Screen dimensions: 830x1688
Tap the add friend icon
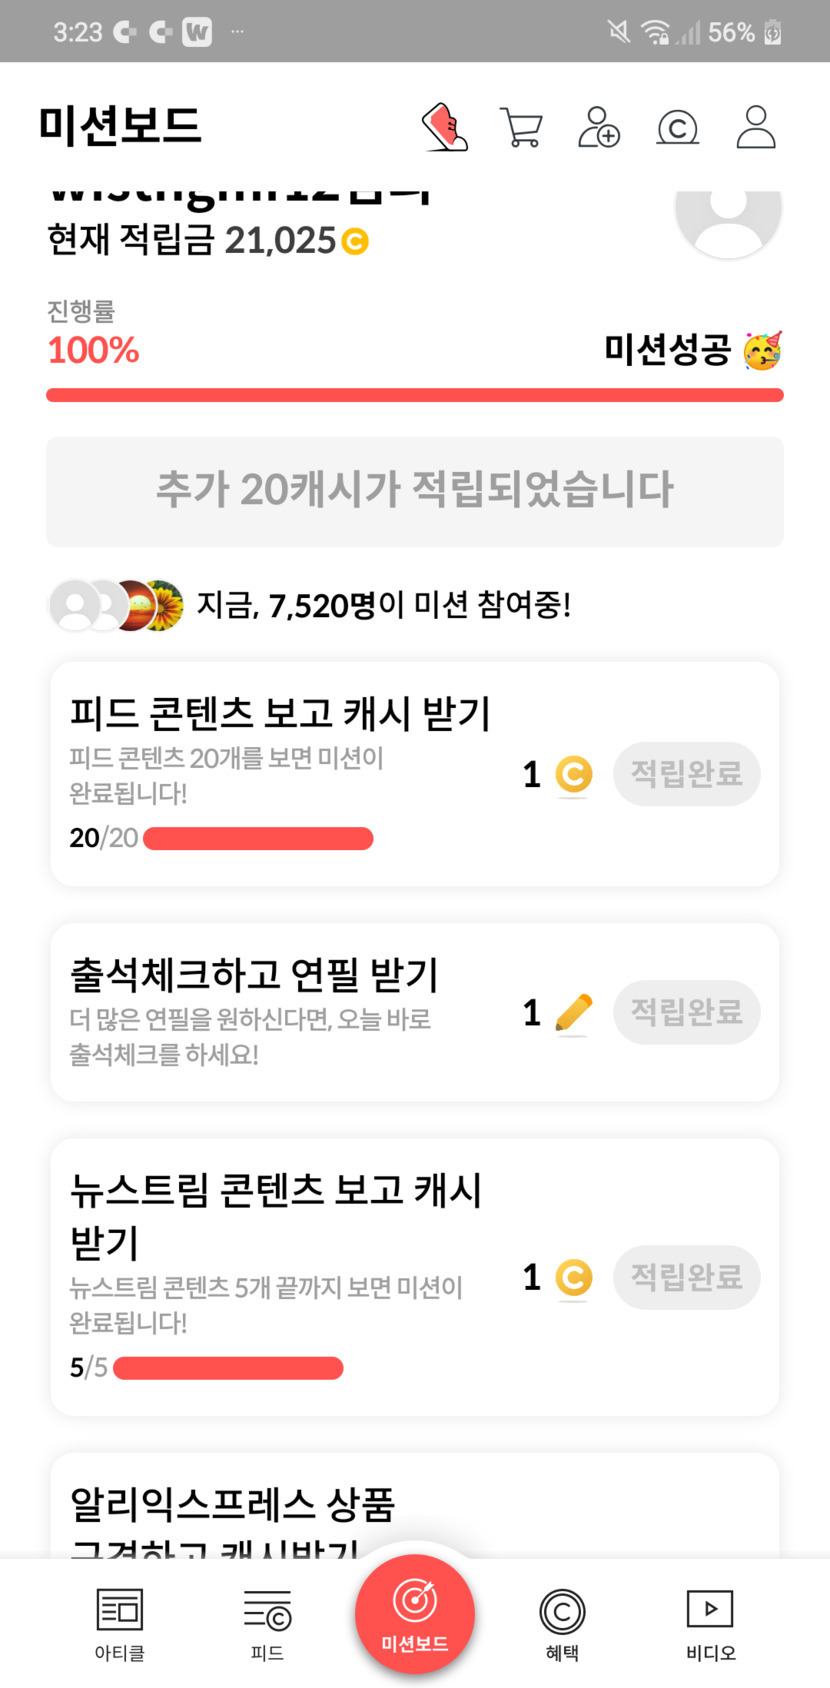tap(599, 128)
